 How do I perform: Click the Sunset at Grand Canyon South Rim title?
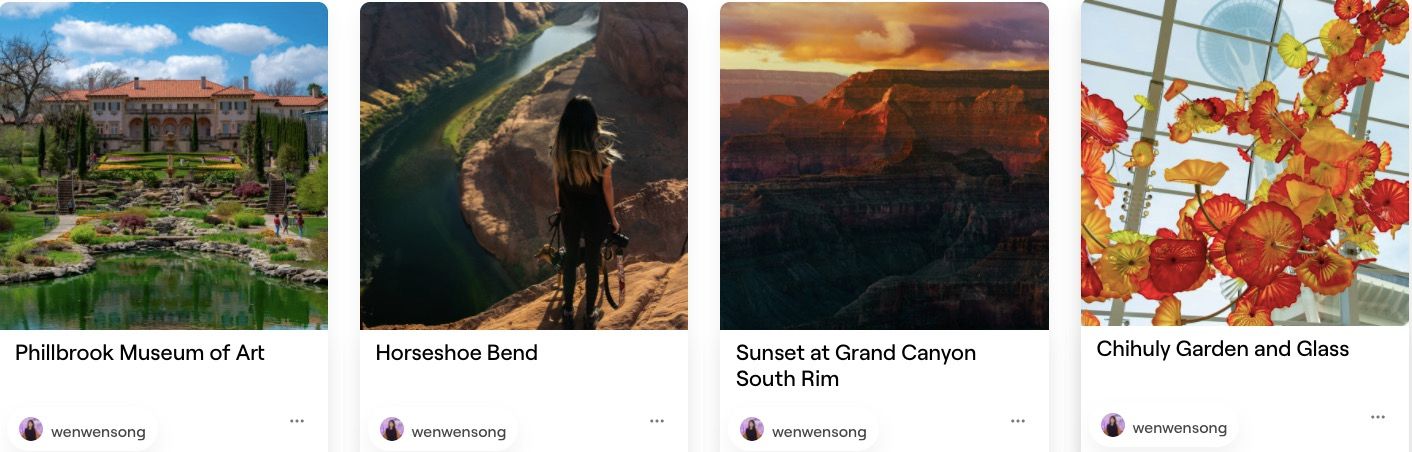[x=856, y=366]
